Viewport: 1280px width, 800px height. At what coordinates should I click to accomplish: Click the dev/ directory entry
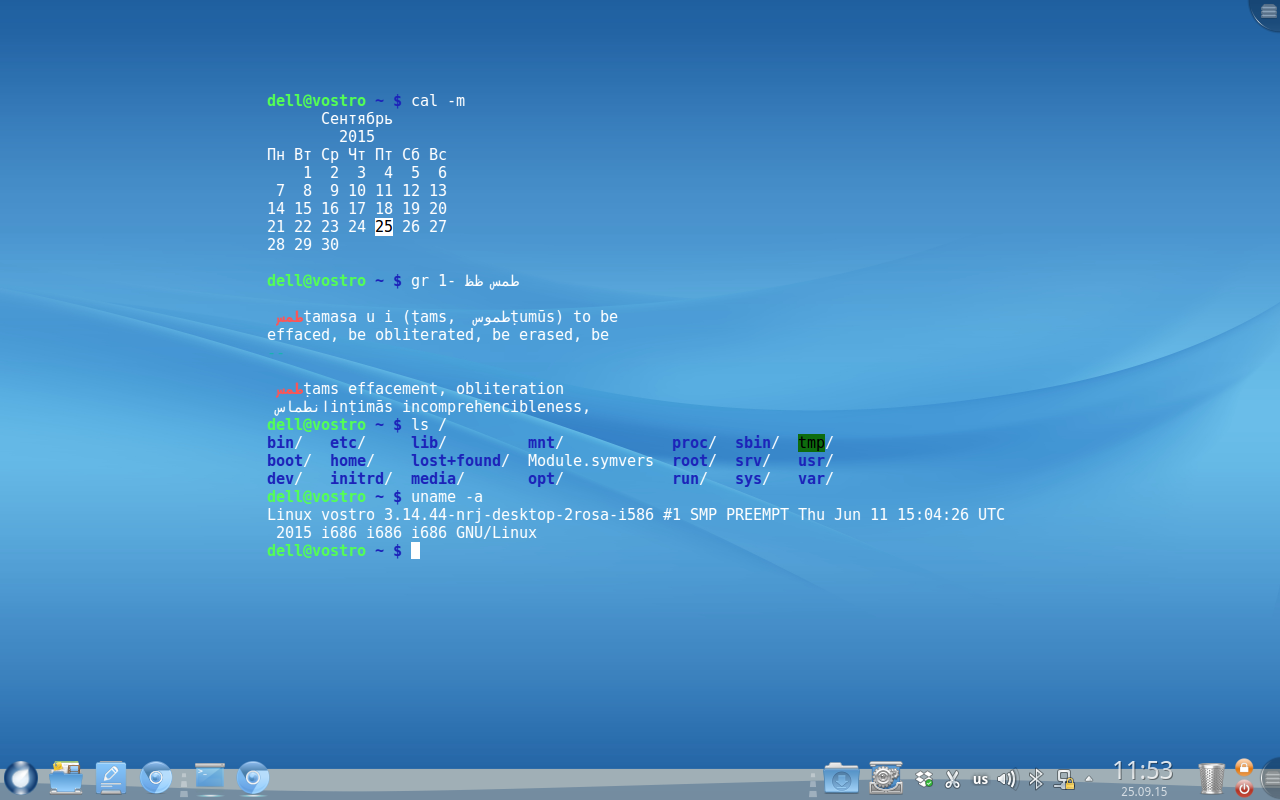[x=285, y=479]
